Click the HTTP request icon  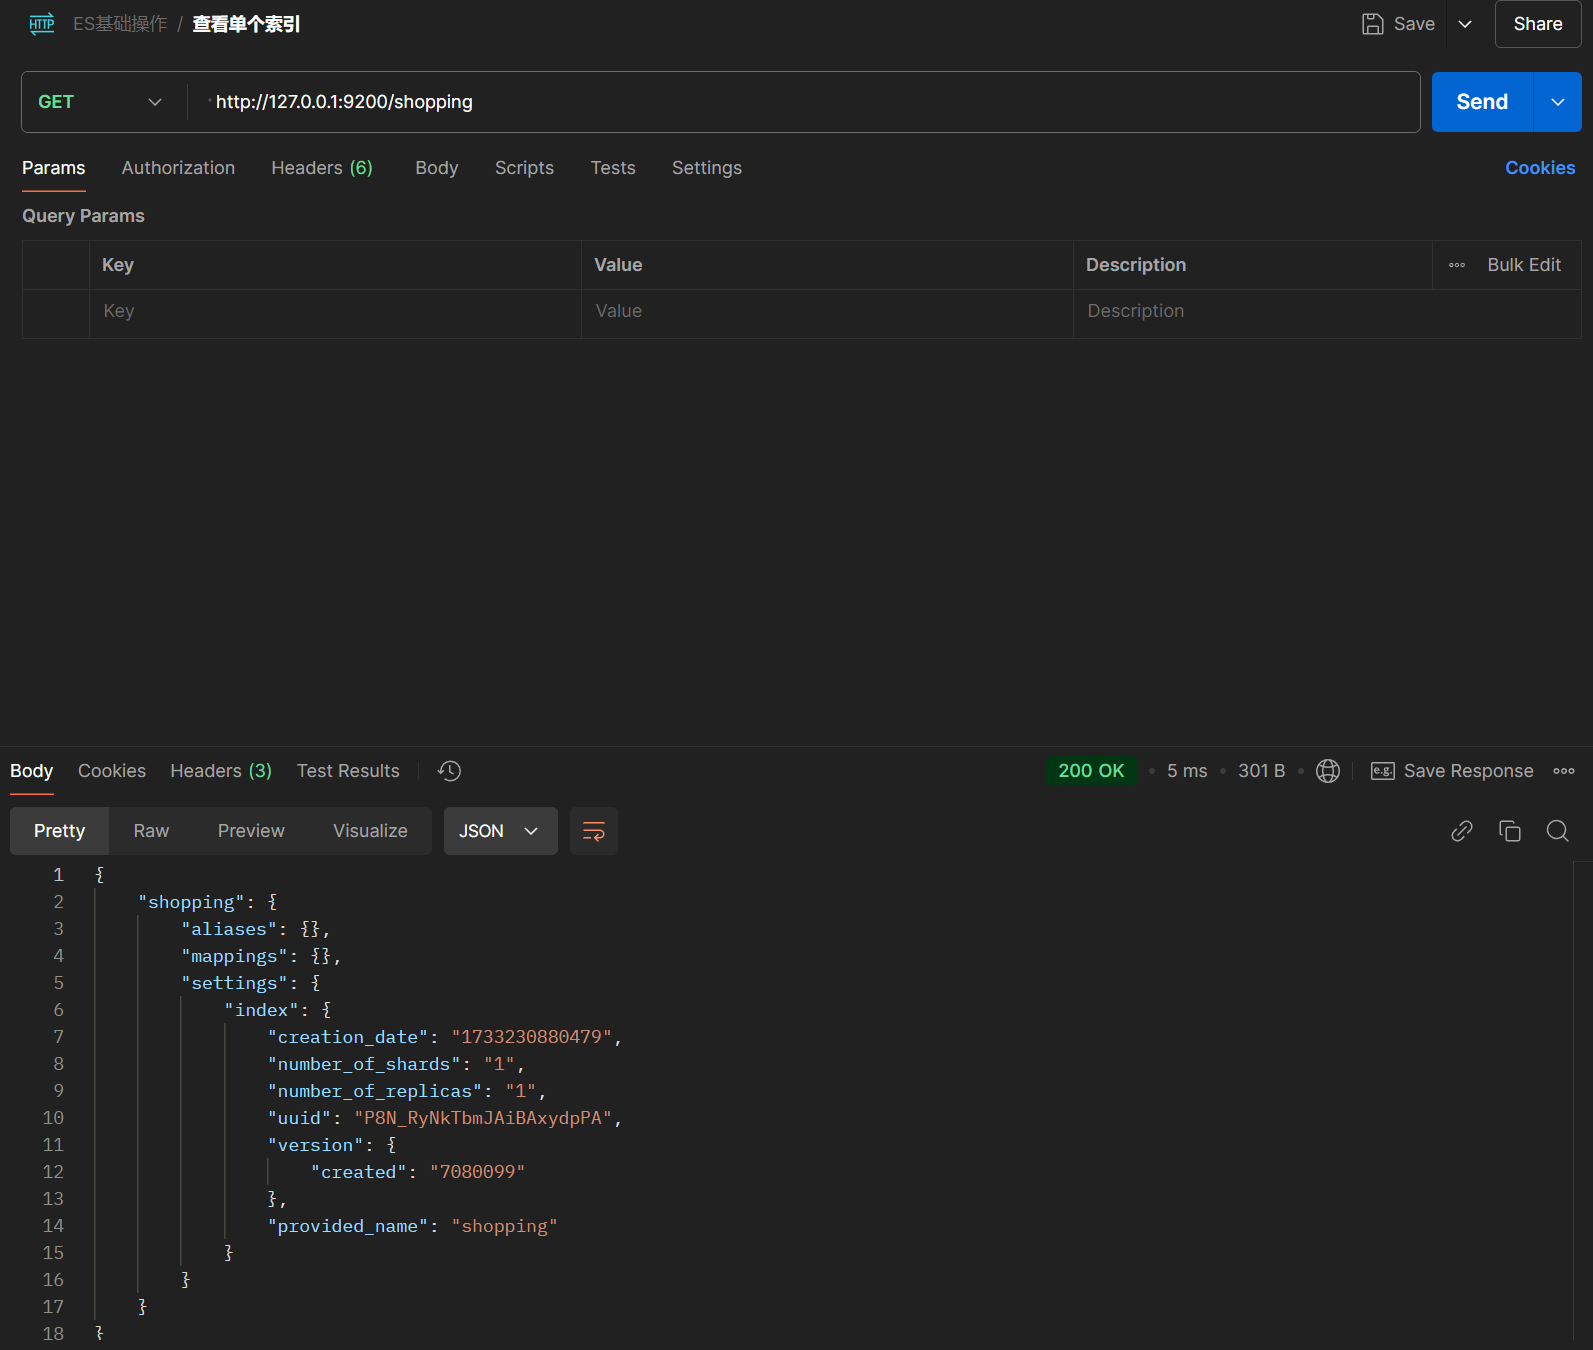[x=42, y=24]
